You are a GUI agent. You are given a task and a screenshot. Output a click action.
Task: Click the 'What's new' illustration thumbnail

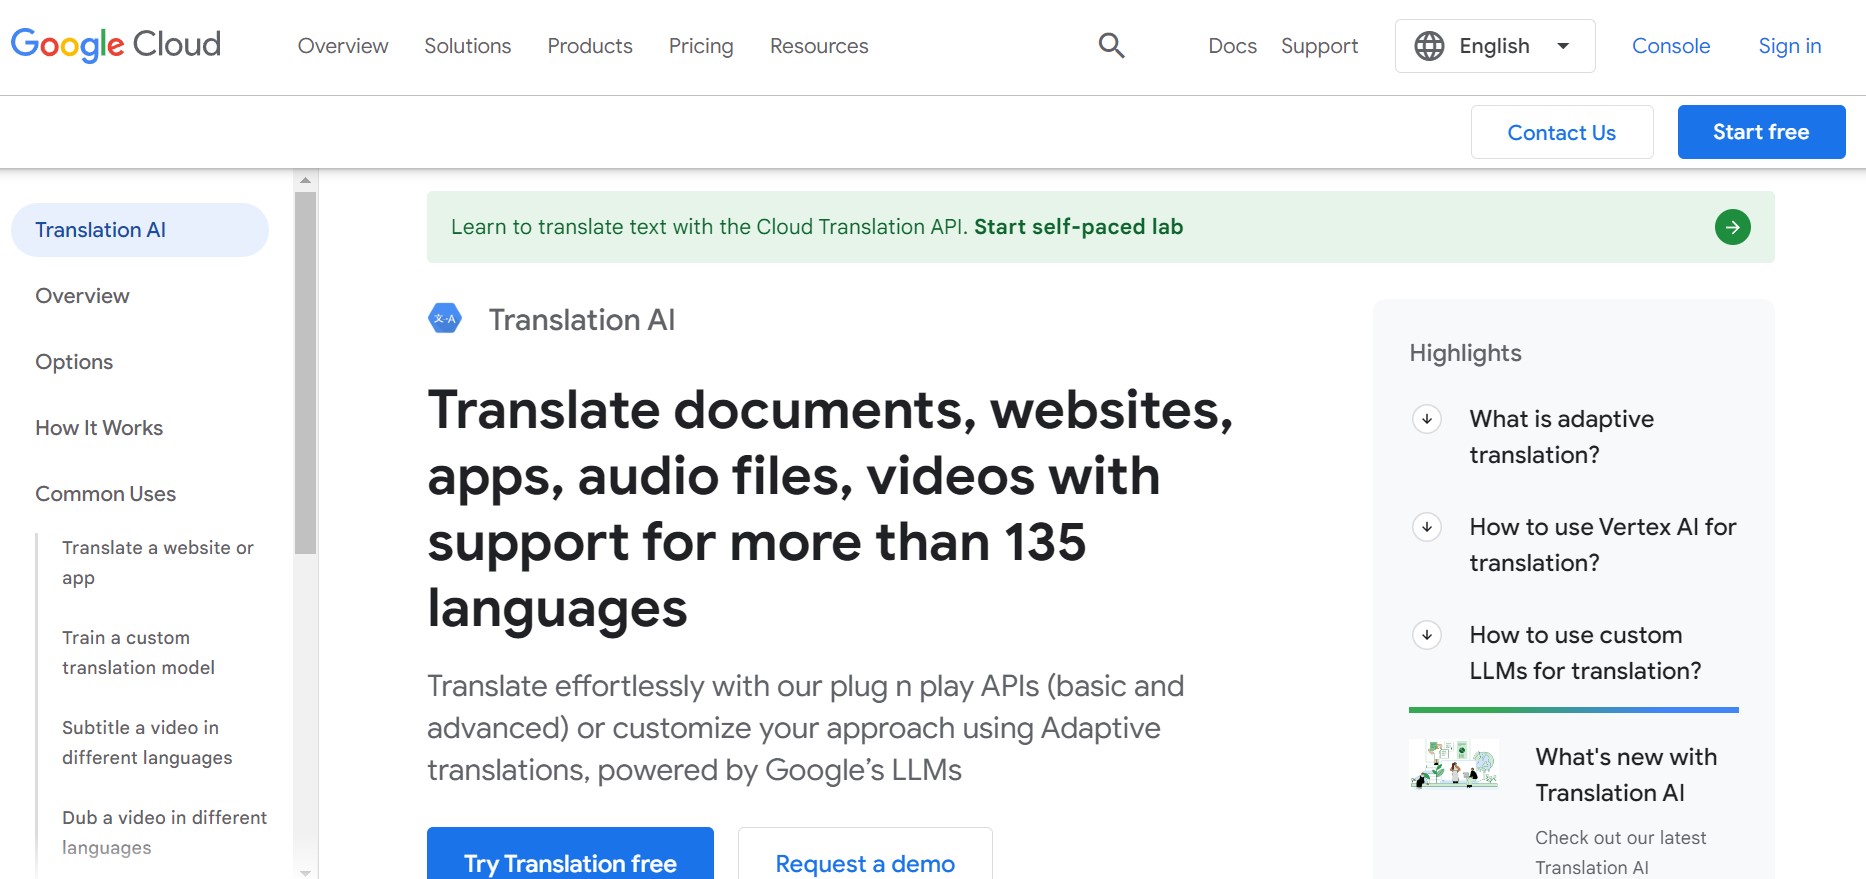pyautogui.click(x=1454, y=764)
